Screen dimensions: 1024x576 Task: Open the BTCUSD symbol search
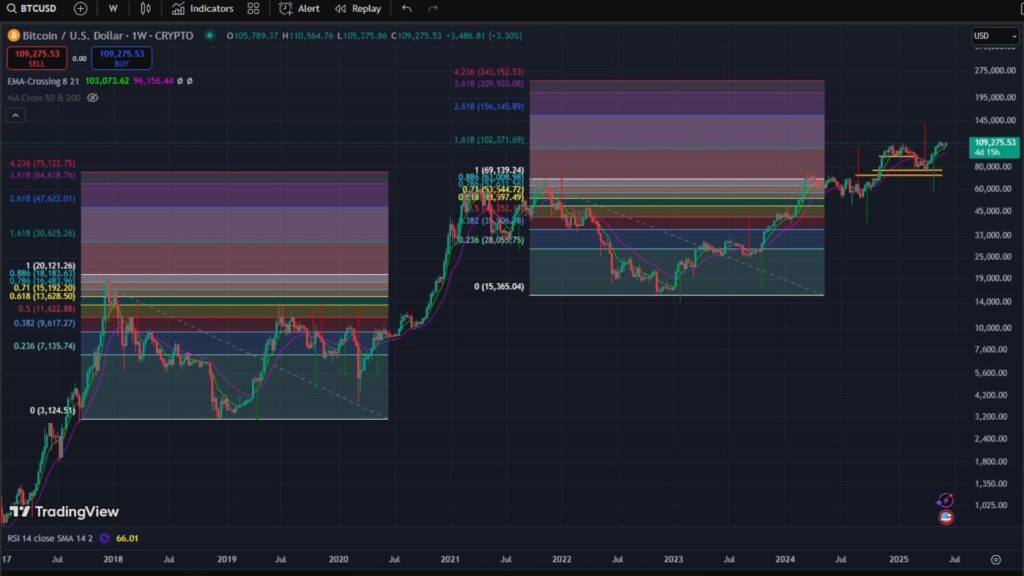click(31, 8)
